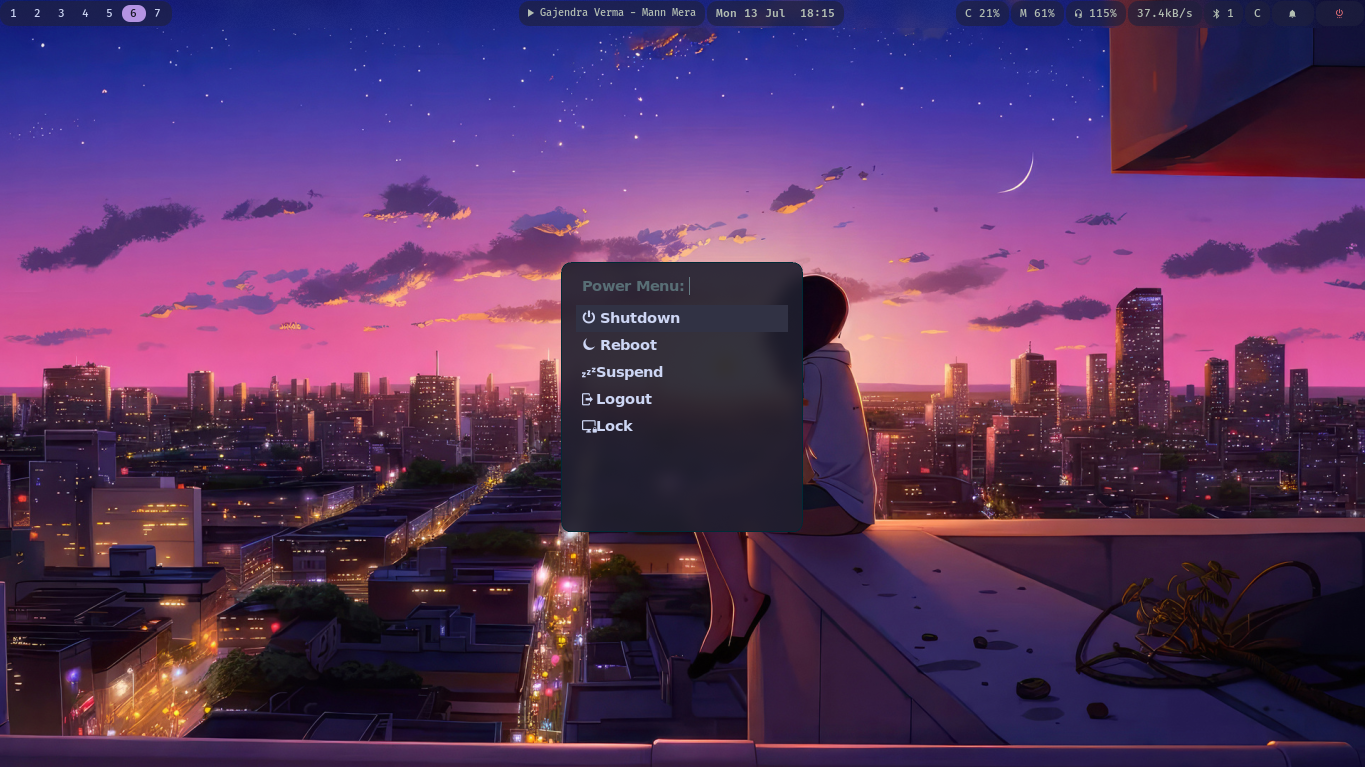
Task: Click the 18:15 clock in the bar
Action: coord(817,13)
